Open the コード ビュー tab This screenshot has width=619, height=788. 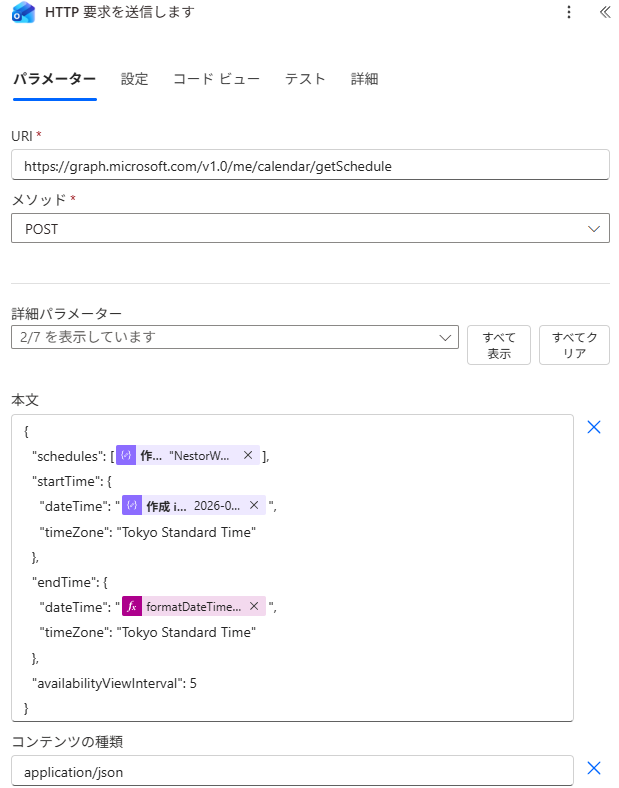pyautogui.click(x=216, y=79)
